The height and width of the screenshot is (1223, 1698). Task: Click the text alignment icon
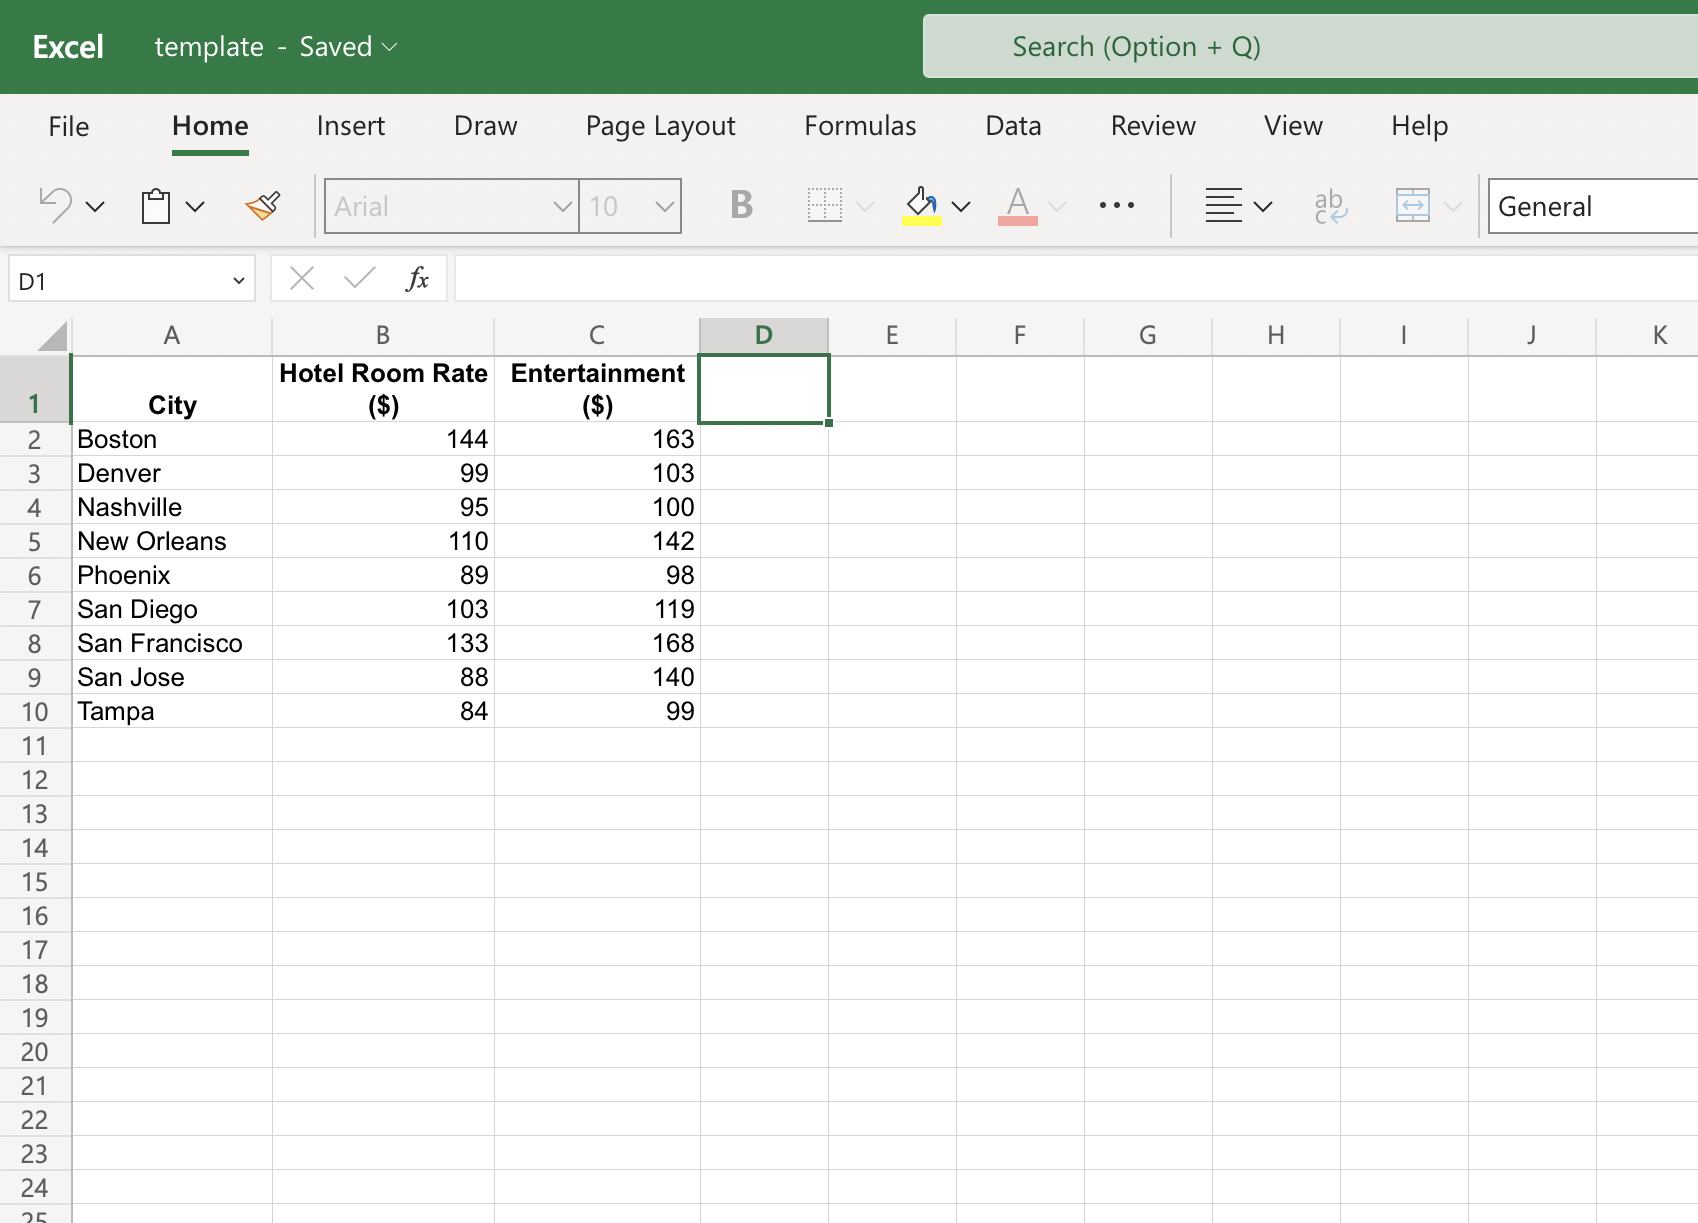pyautogui.click(x=1223, y=206)
